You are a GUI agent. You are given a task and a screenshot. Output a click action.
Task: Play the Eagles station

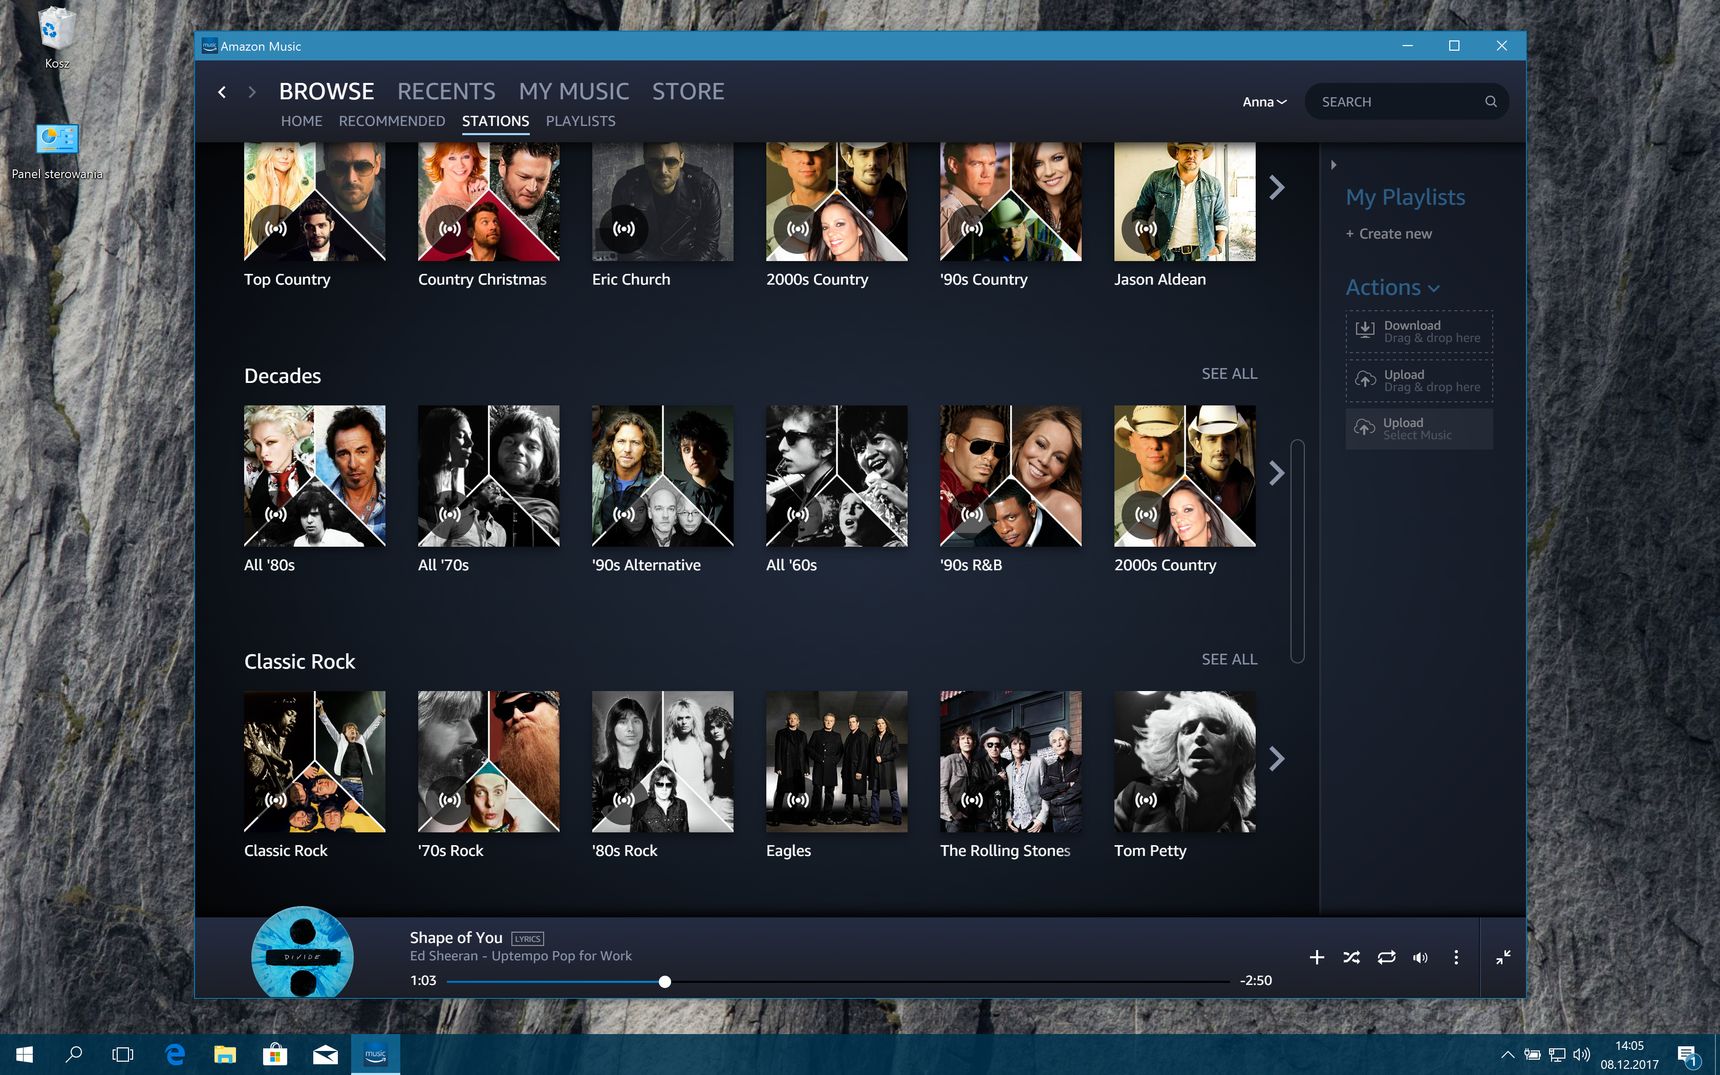[798, 800]
